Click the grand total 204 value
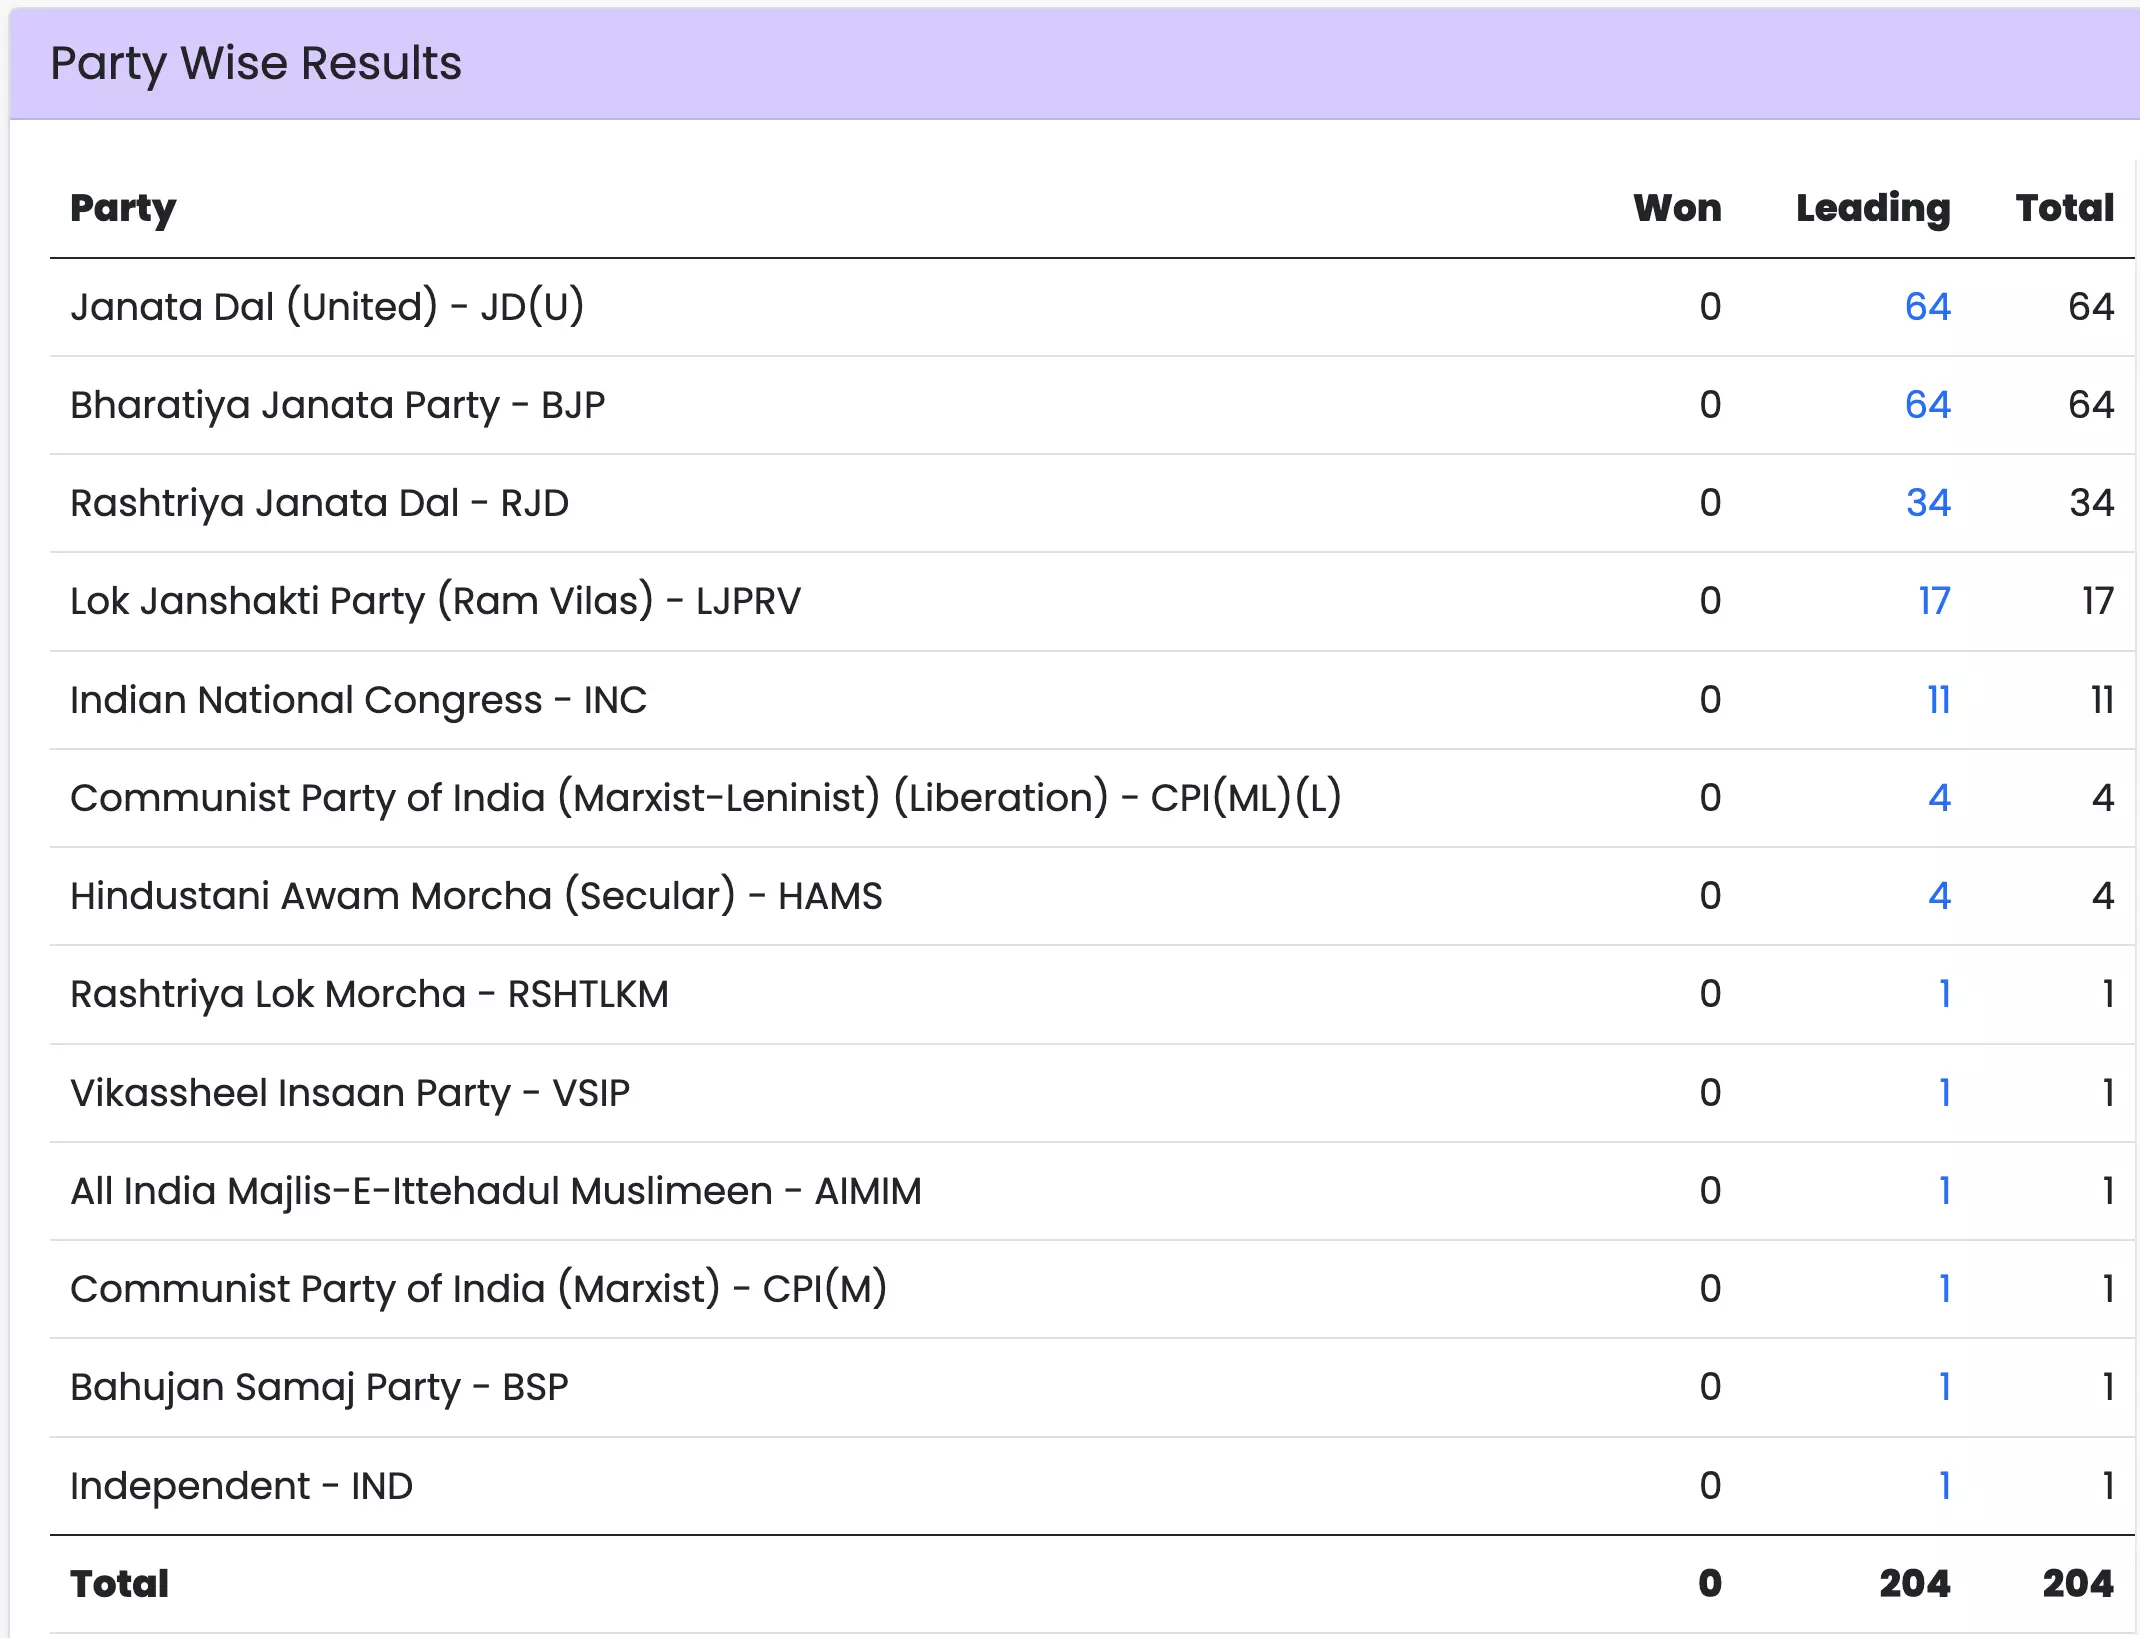The width and height of the screenshot is (2140, 1638). 2077,1583
